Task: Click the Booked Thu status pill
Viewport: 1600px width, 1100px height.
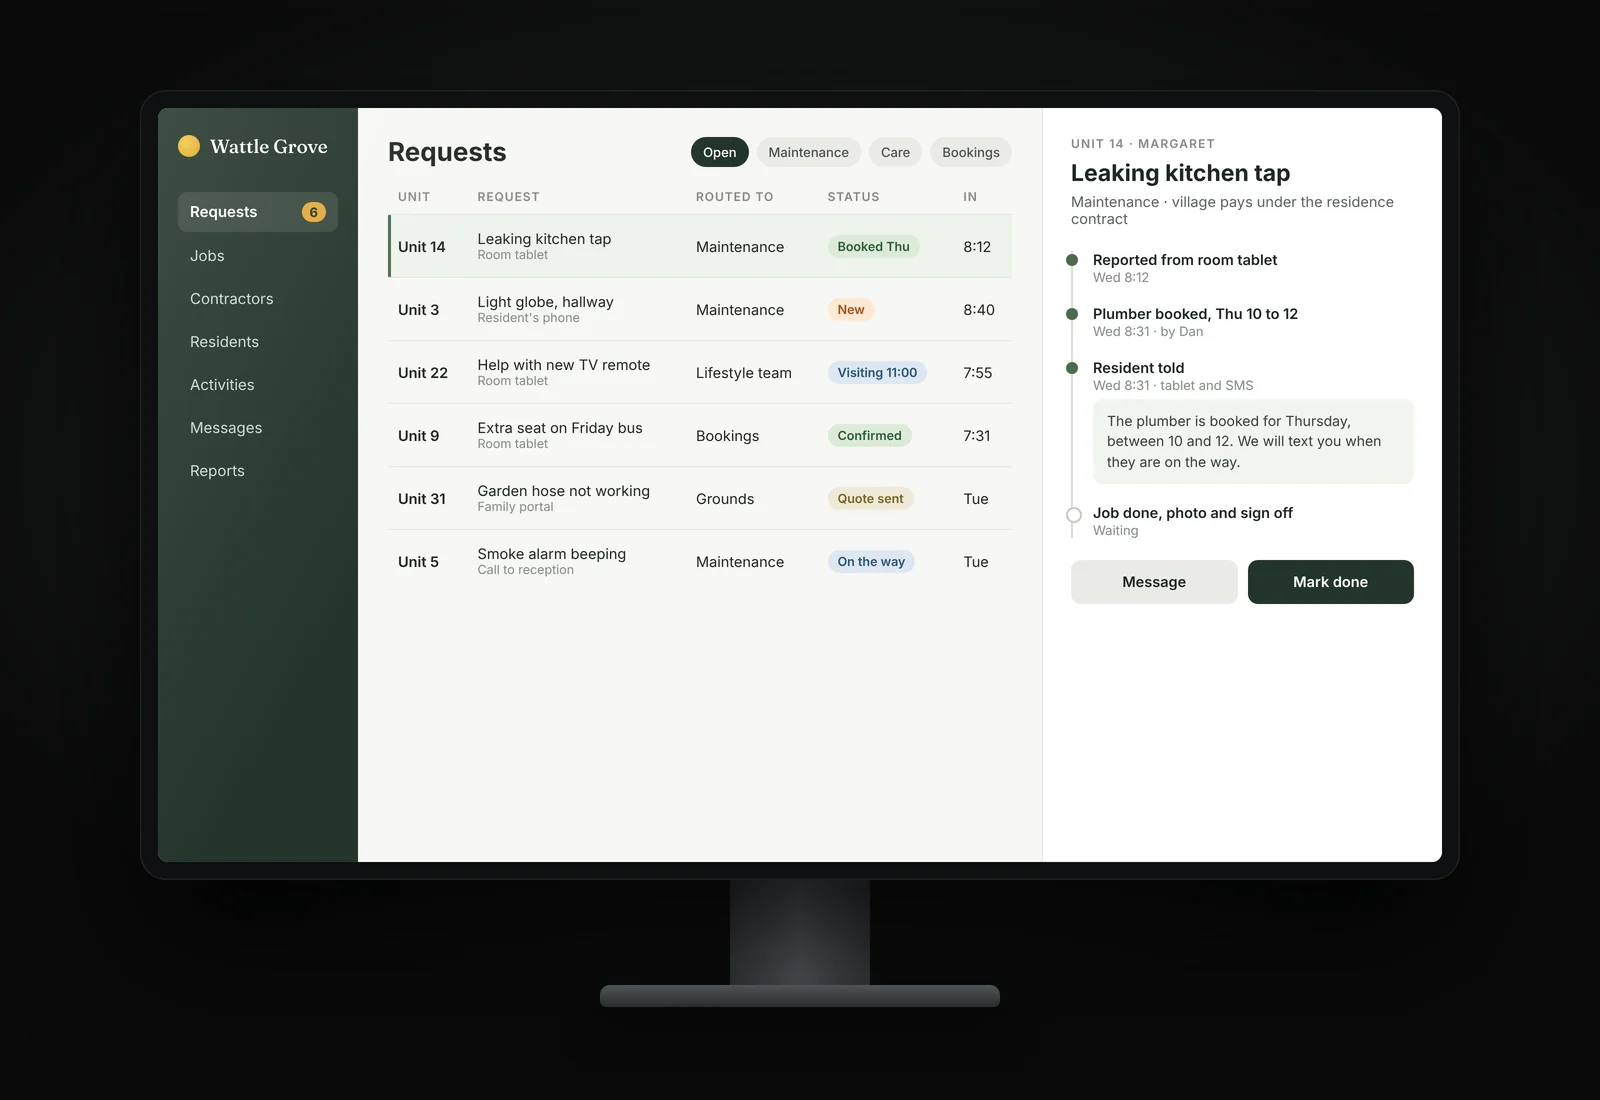Action: click(874, 247)
